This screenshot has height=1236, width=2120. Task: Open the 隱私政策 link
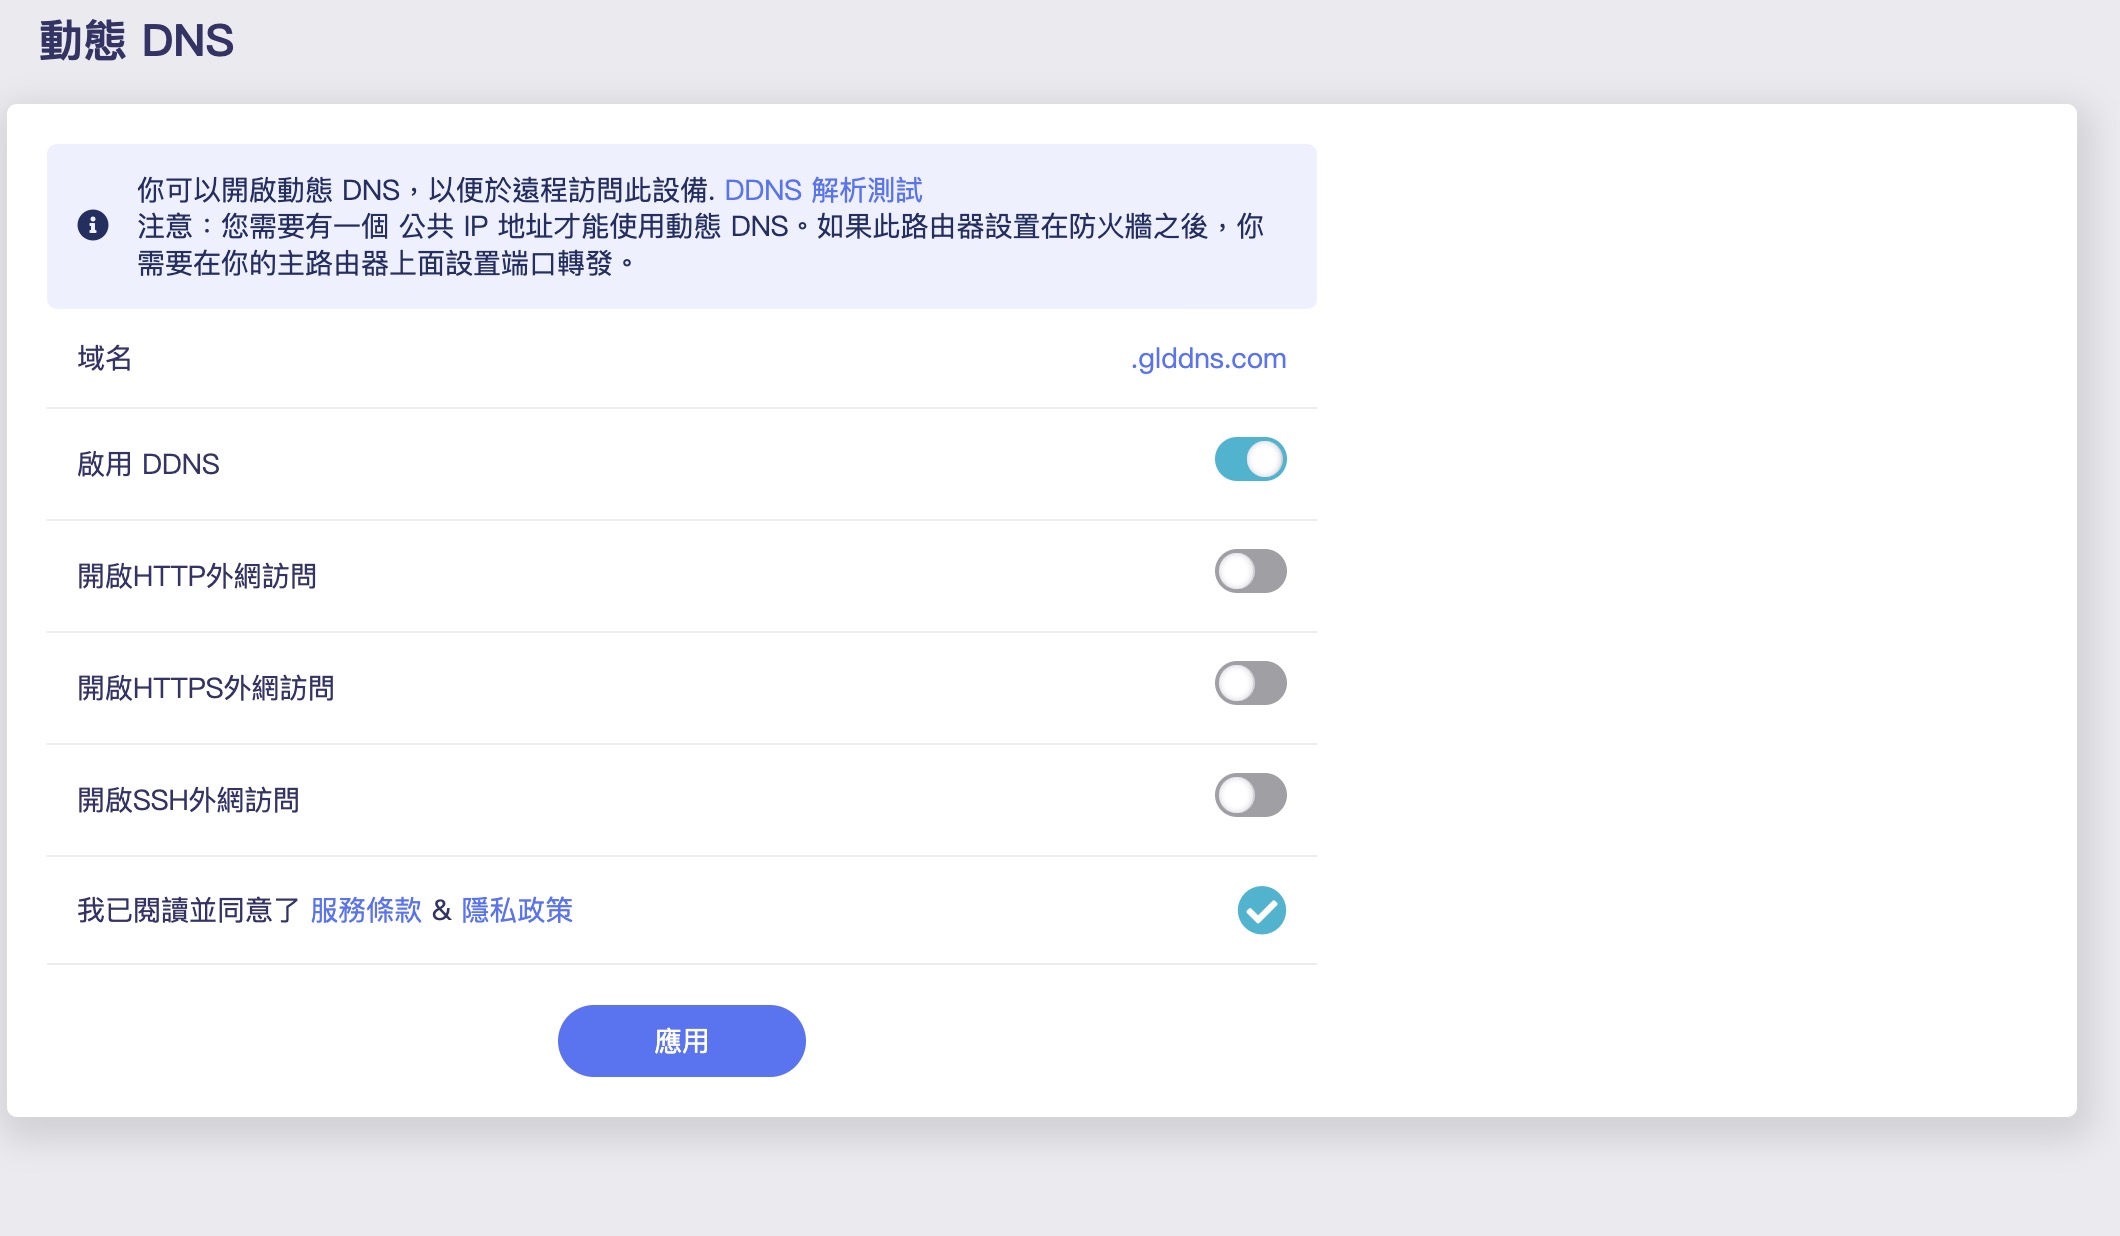coord(517,910)
